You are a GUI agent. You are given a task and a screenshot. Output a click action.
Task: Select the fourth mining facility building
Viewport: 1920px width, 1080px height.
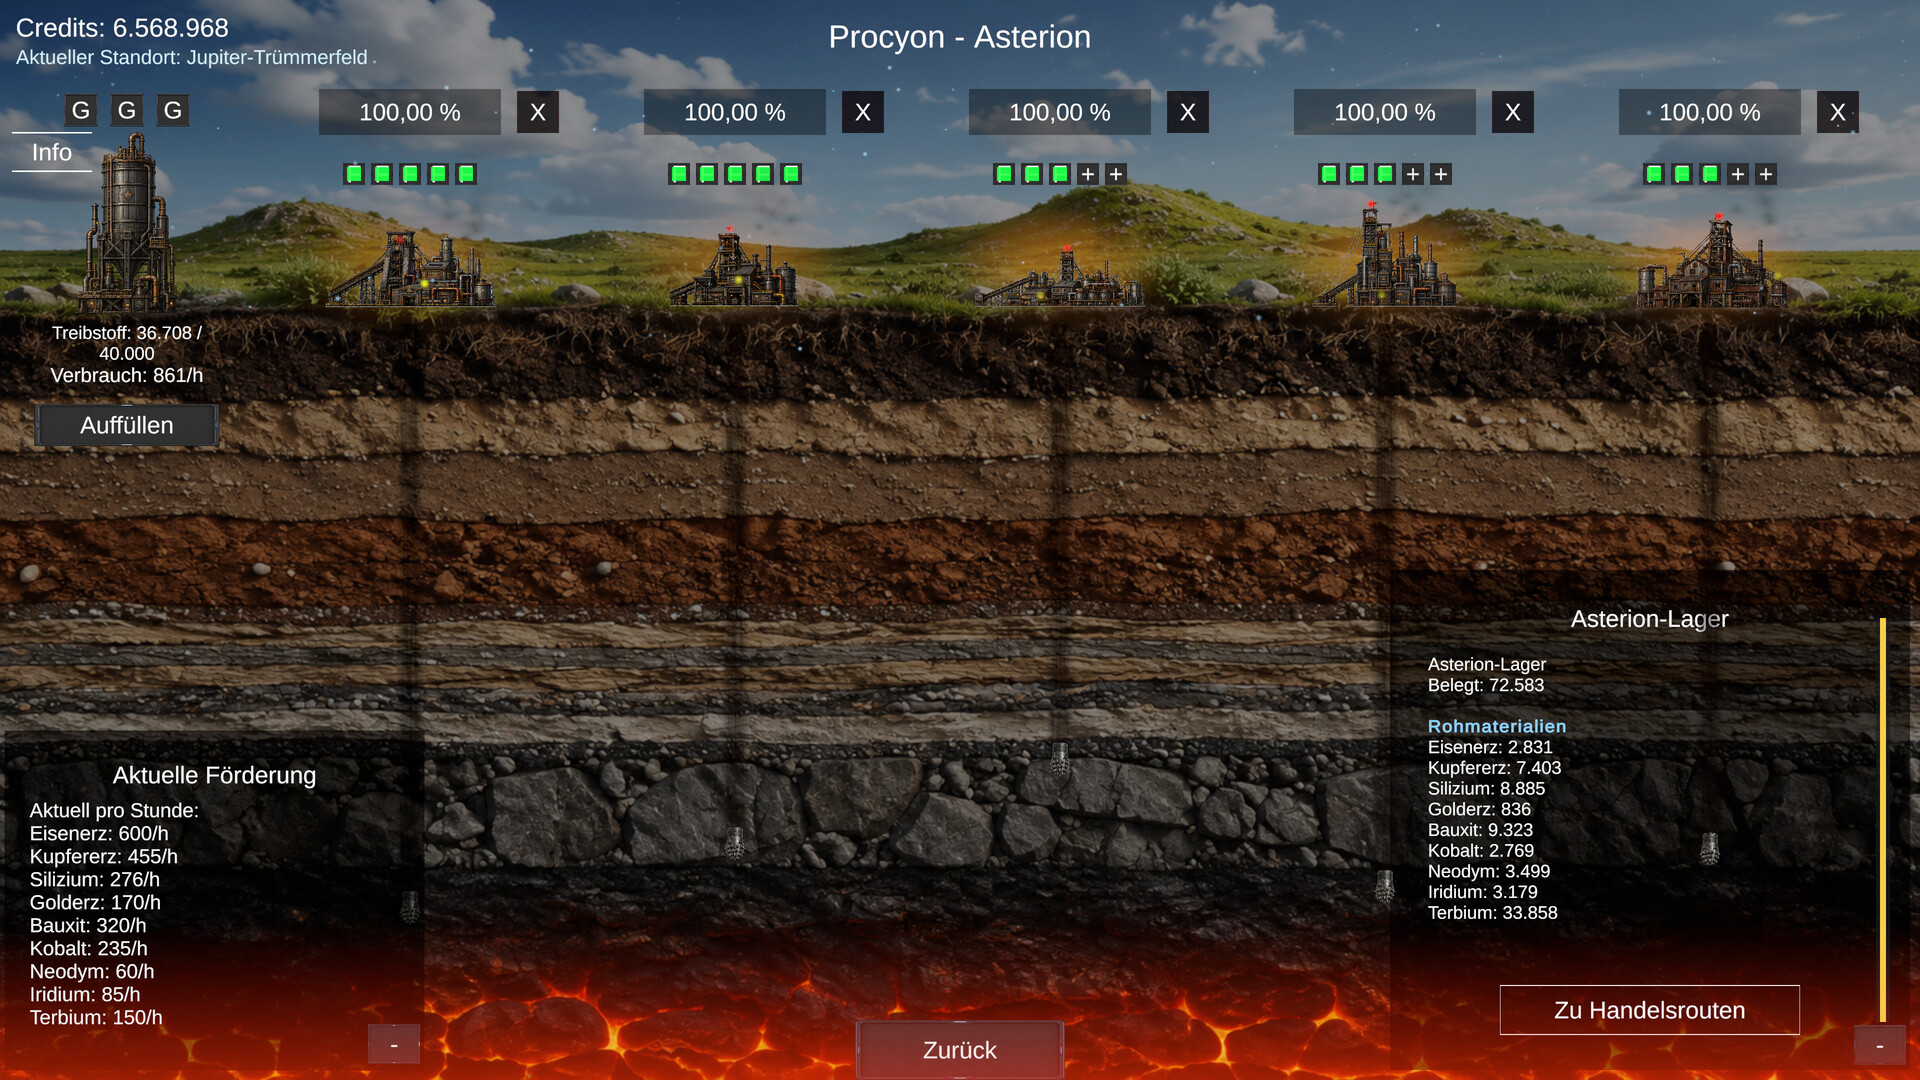point(1385,255)
